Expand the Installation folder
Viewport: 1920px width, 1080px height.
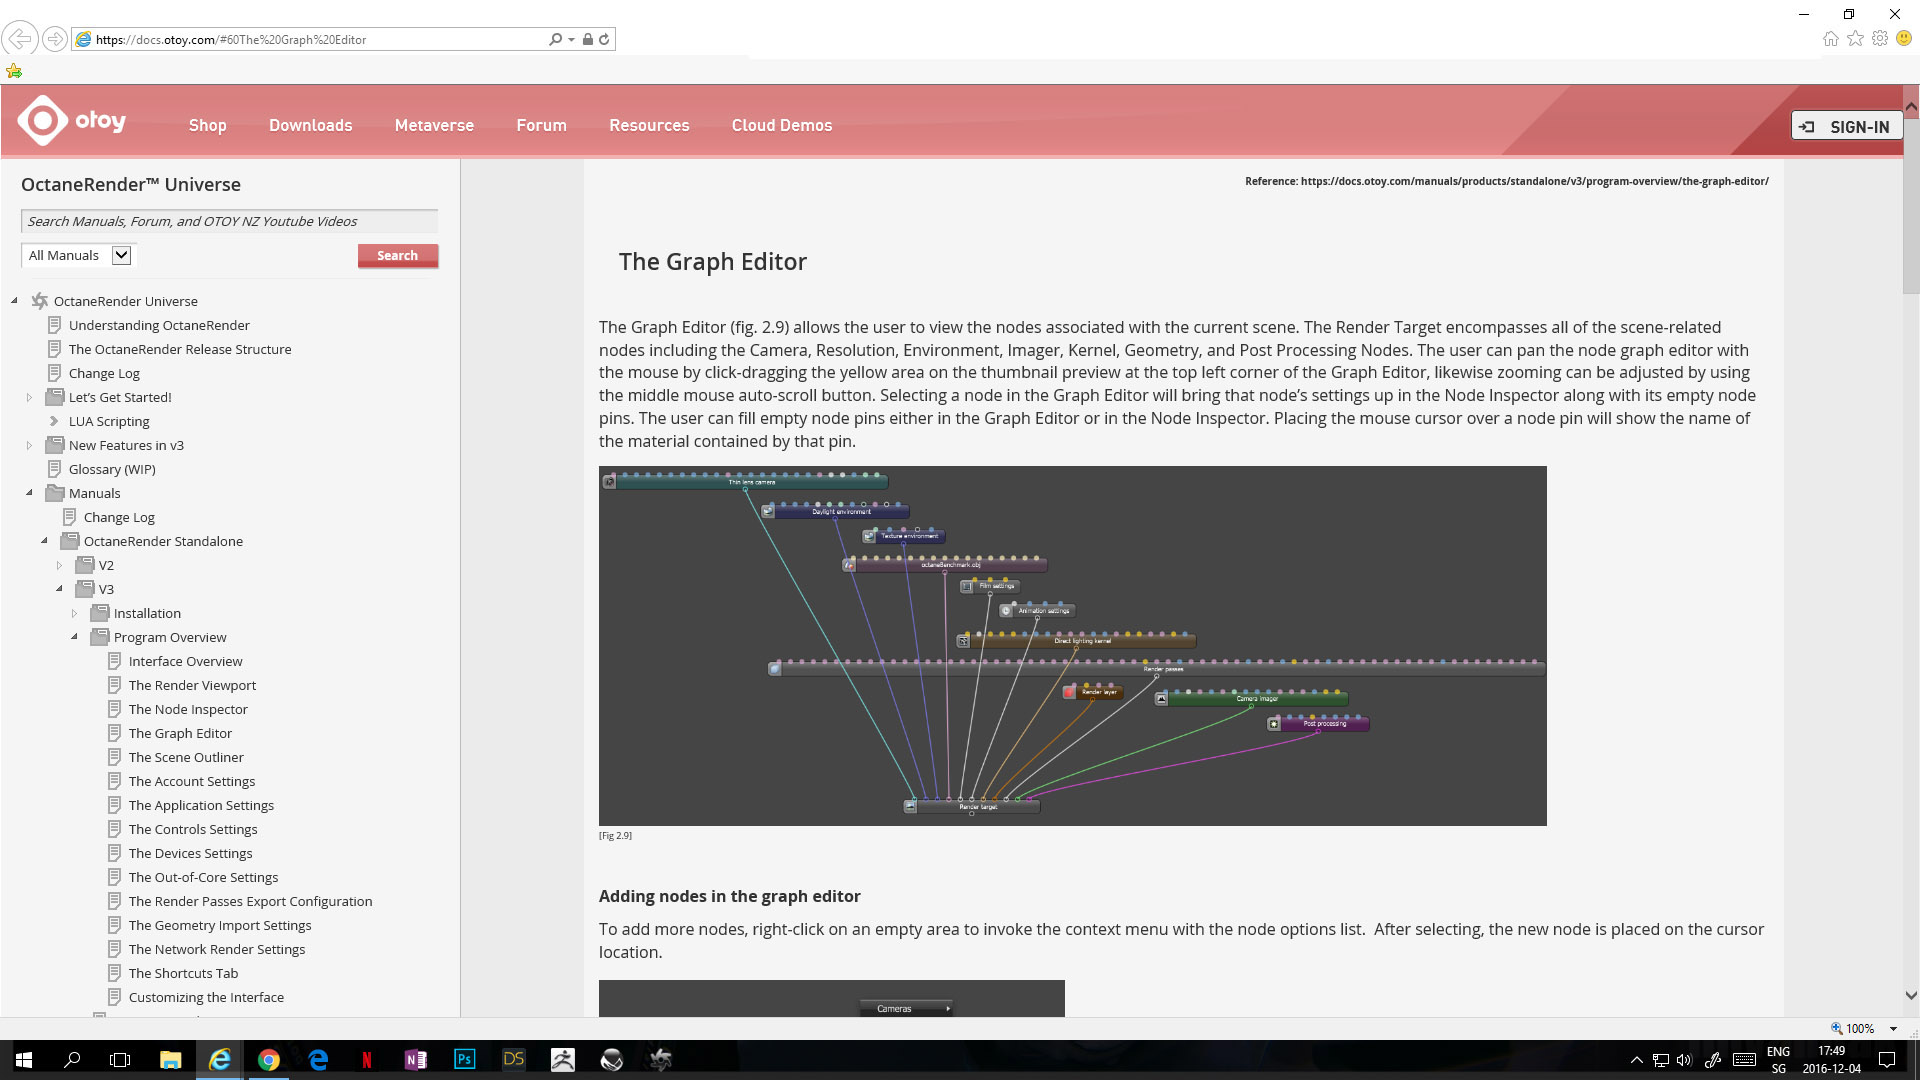tap(74, 613)
